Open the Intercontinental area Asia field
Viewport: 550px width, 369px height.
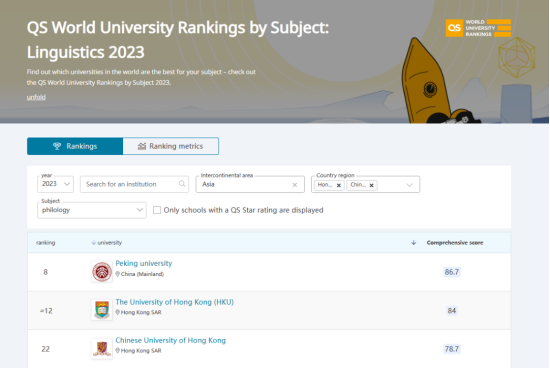[250, 184]
